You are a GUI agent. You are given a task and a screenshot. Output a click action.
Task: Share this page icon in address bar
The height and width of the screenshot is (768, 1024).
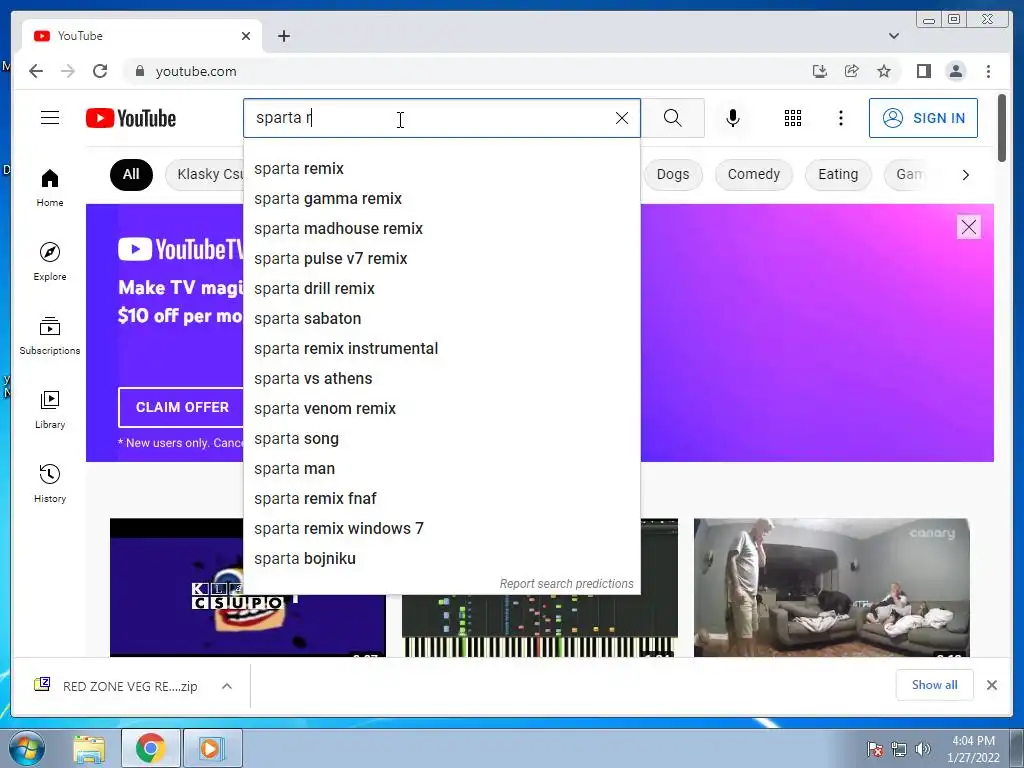coord(852,71)
